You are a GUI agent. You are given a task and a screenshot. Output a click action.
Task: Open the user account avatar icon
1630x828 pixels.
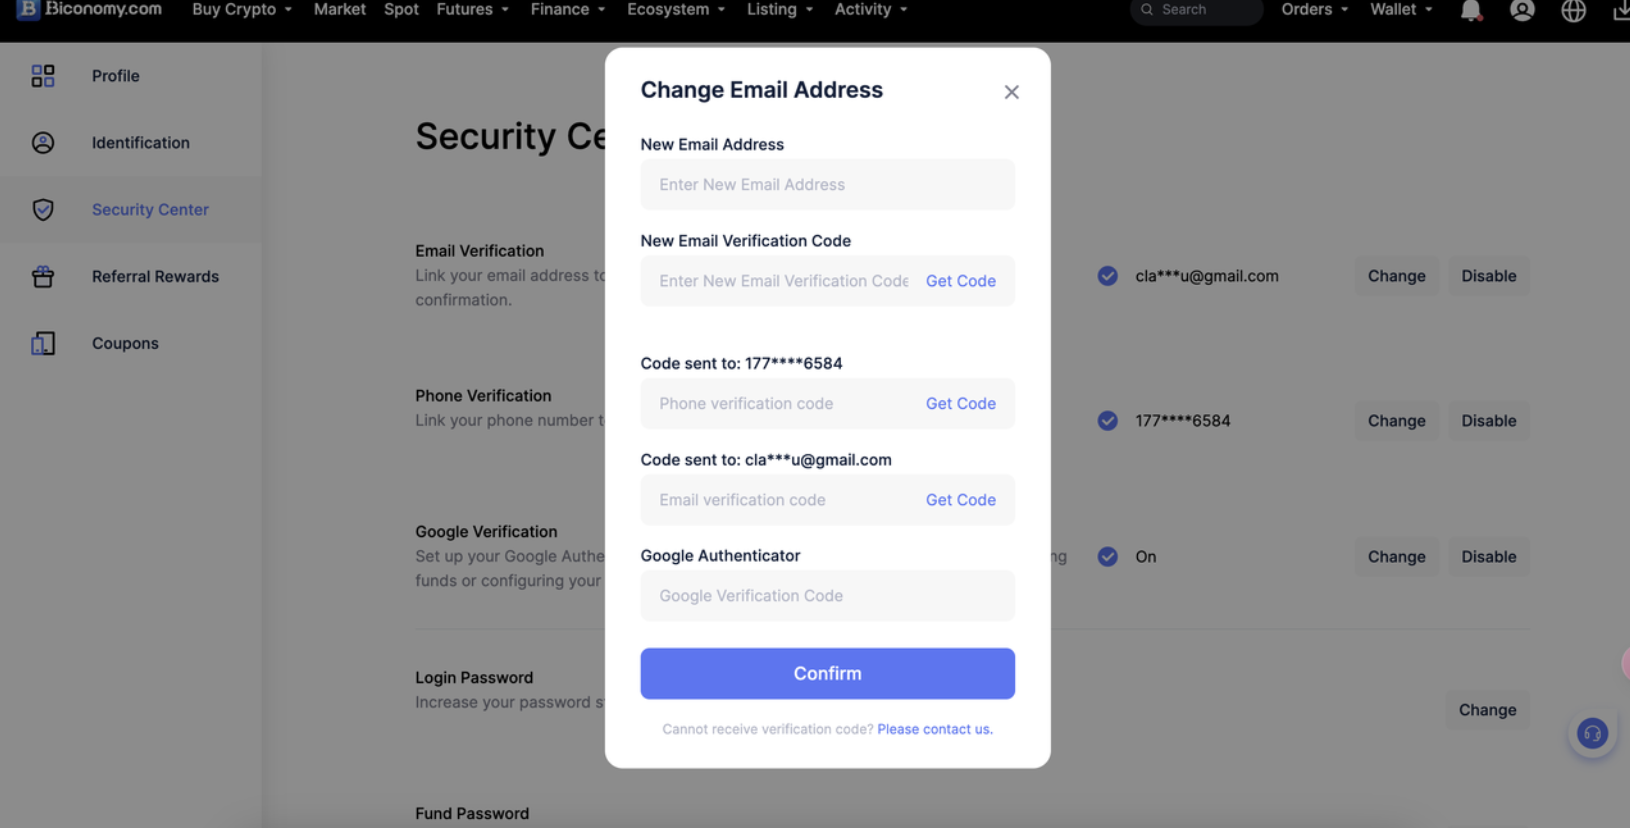point(1522,11)
